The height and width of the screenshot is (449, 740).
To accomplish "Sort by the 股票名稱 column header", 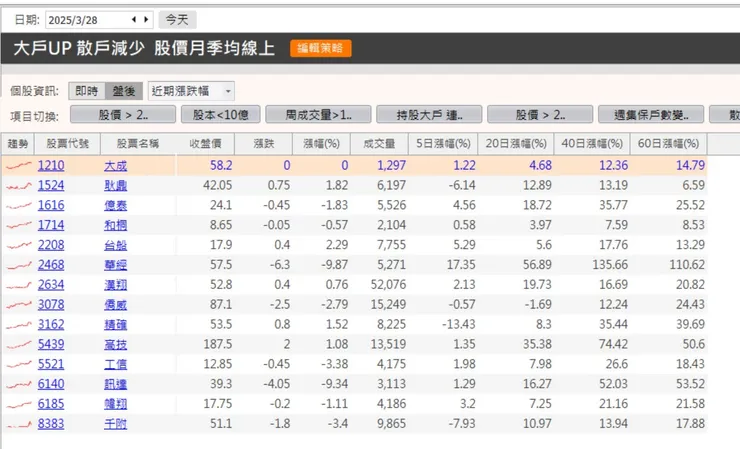I will click(138, 144).
